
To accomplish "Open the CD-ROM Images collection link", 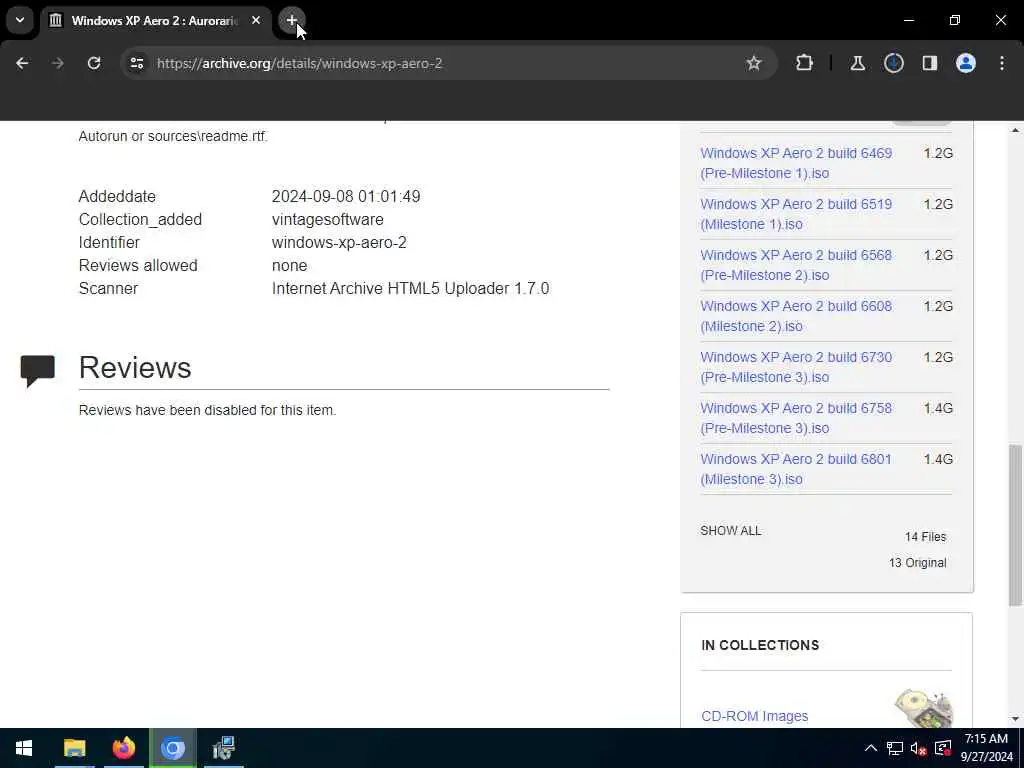I will (754, 716).
